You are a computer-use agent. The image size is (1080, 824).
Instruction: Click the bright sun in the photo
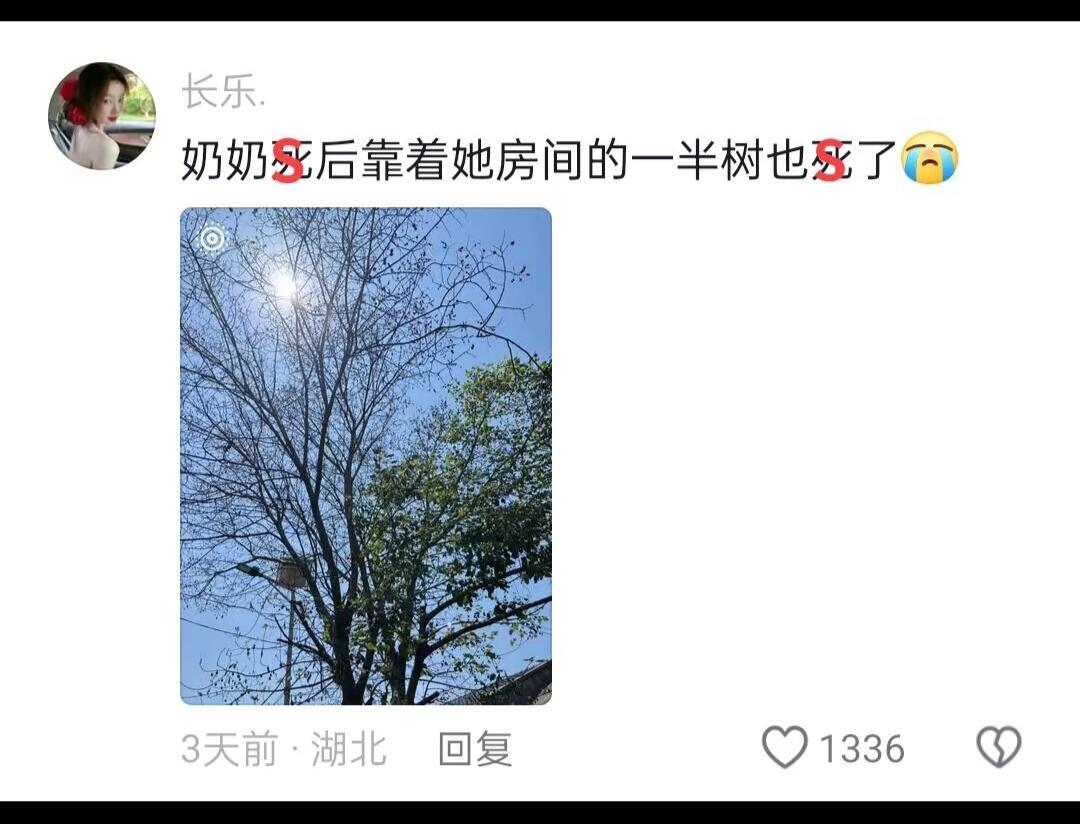(x=284, y=284)
